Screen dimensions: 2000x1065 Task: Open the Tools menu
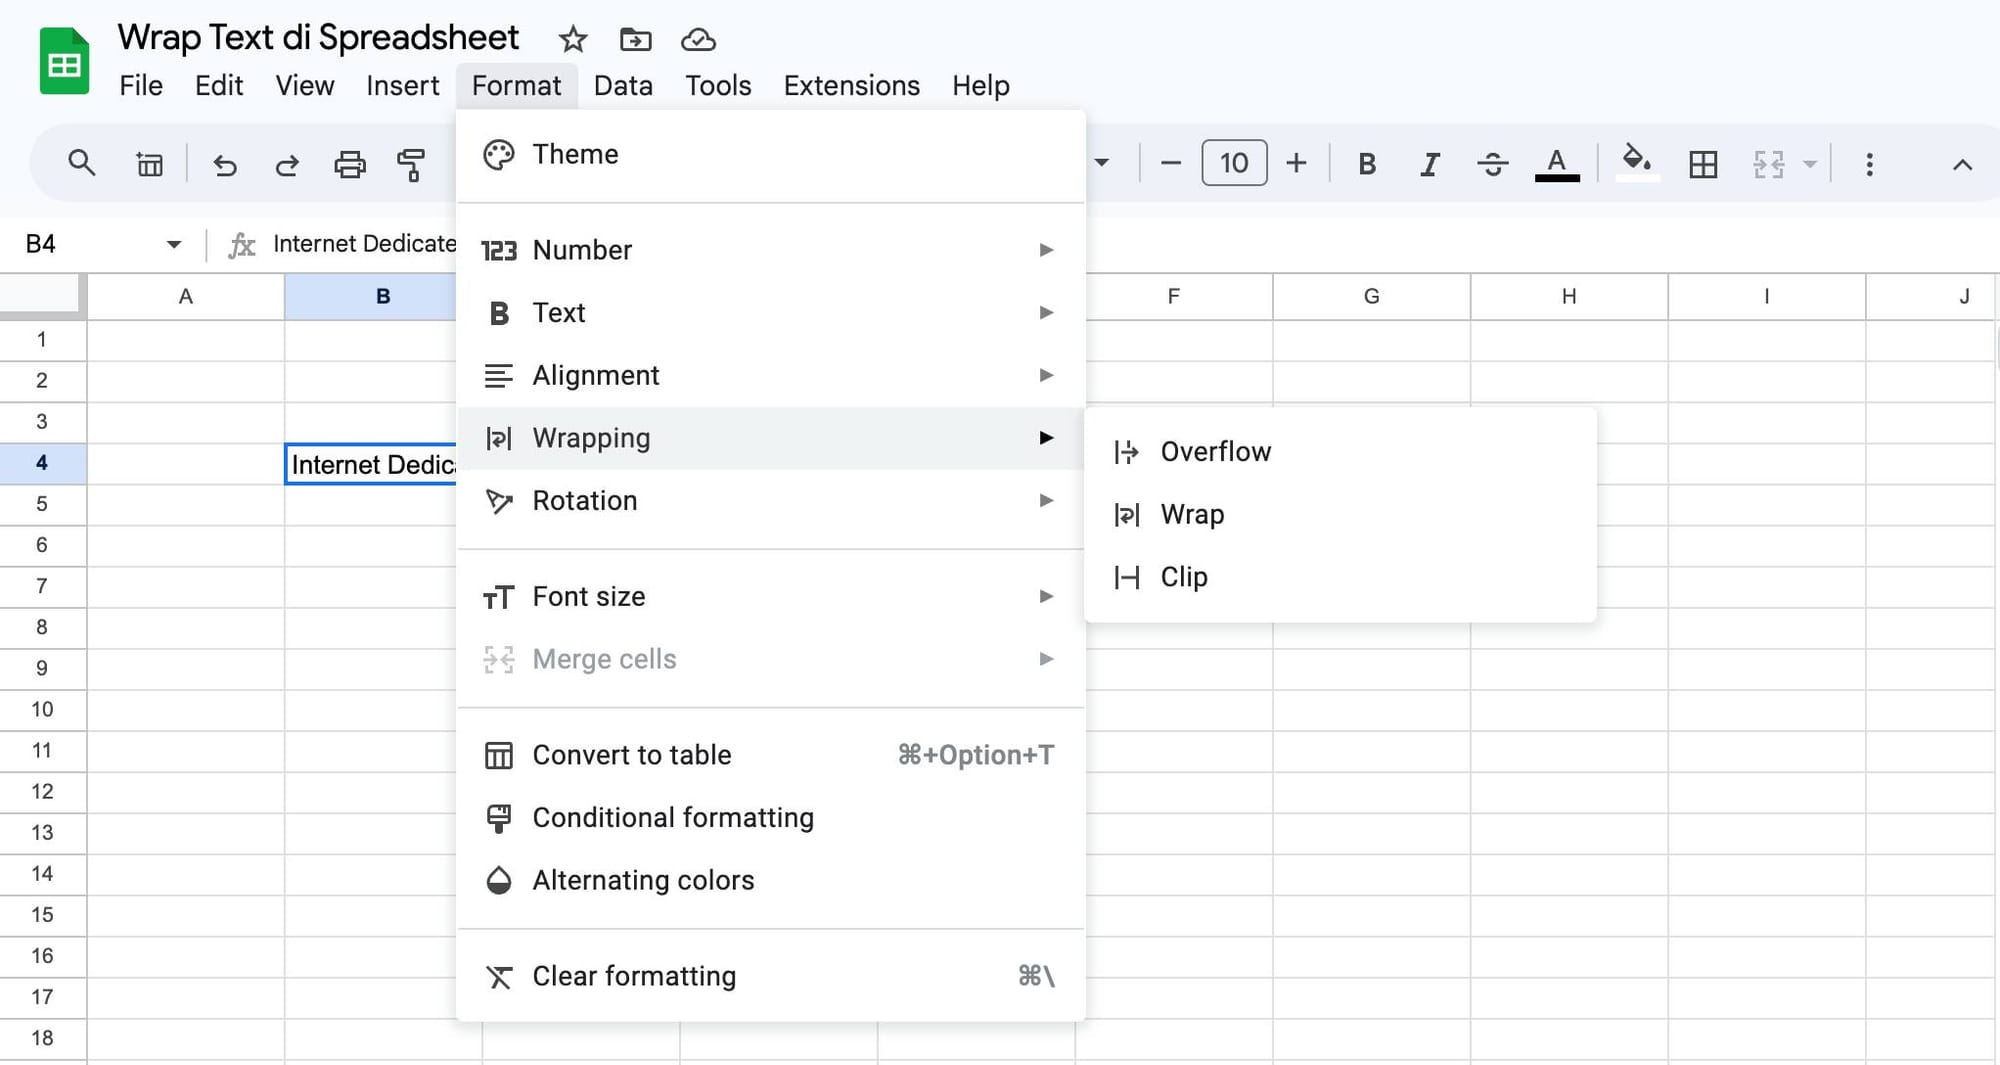pos(718,86)
